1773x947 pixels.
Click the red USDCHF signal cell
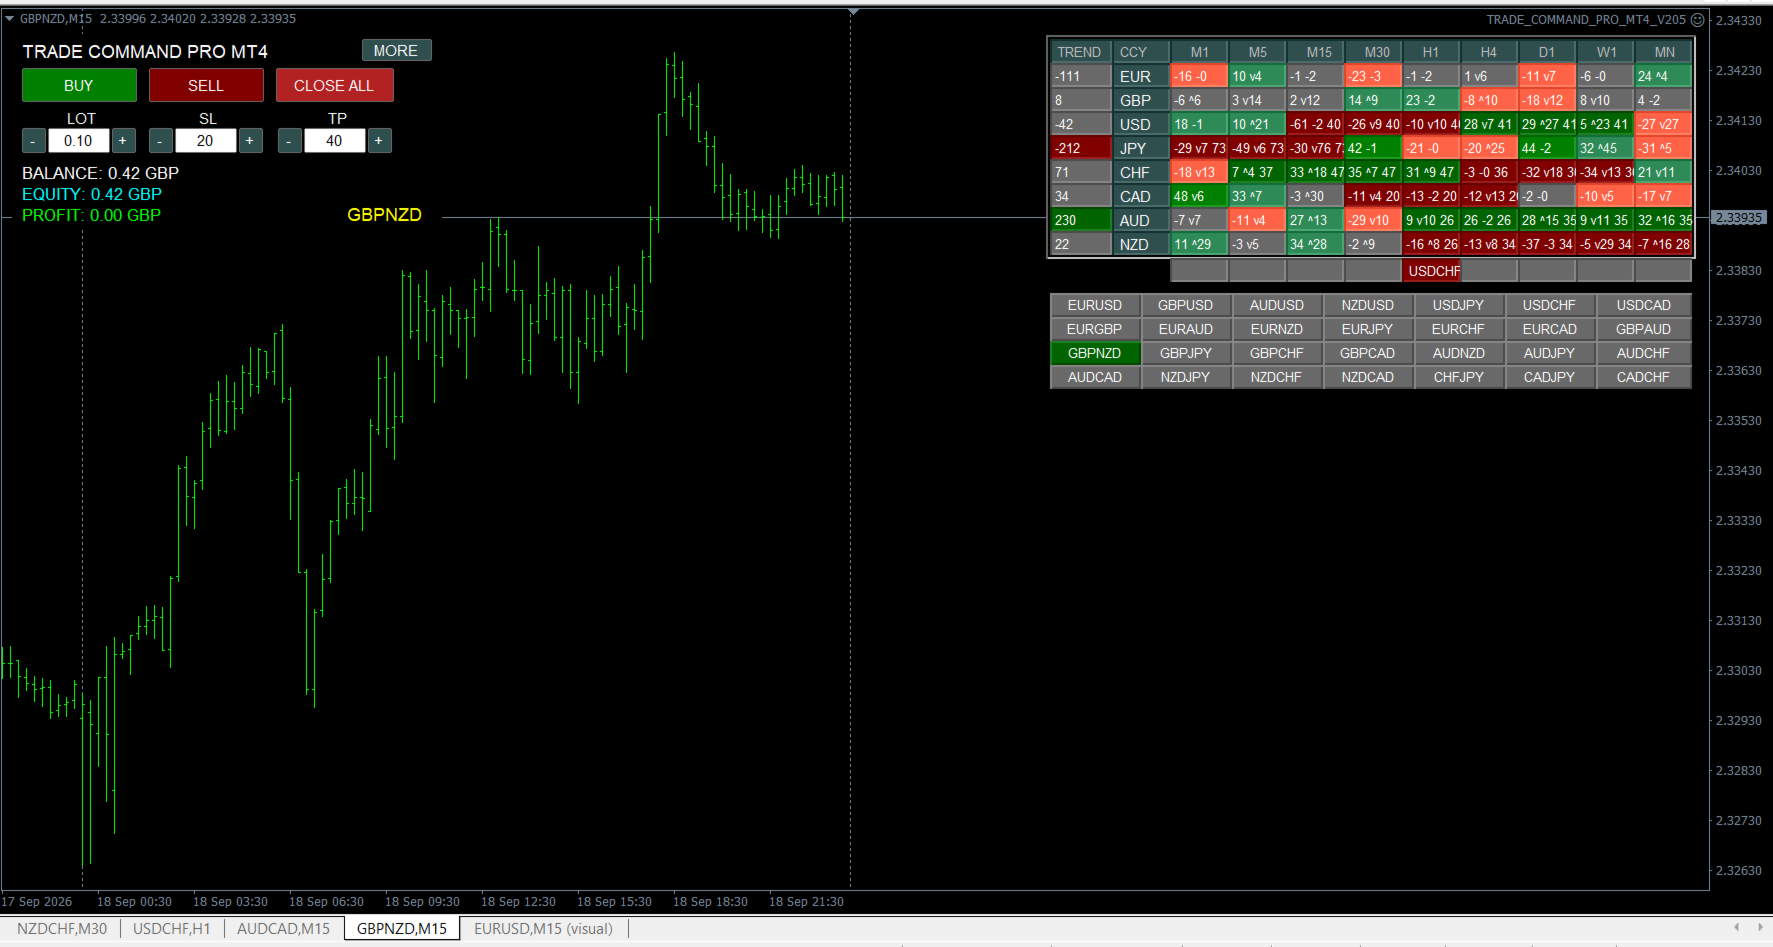[1432, 271]
